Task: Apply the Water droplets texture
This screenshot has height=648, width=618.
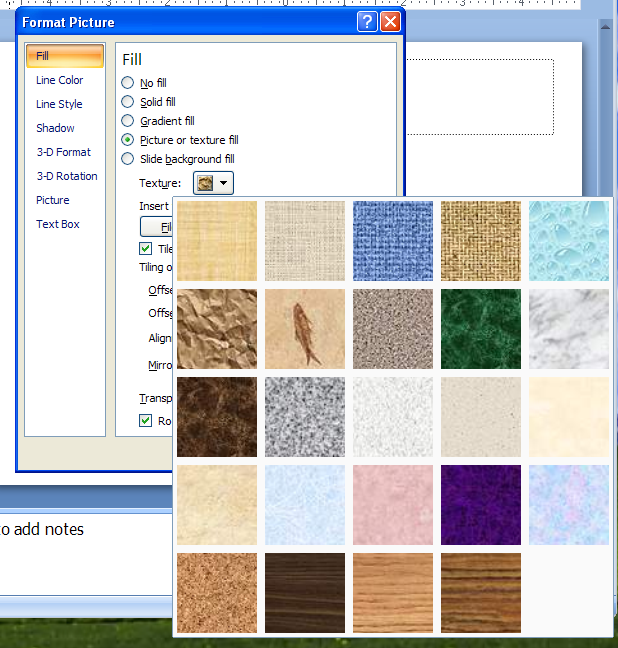Action: coord(569,241)
